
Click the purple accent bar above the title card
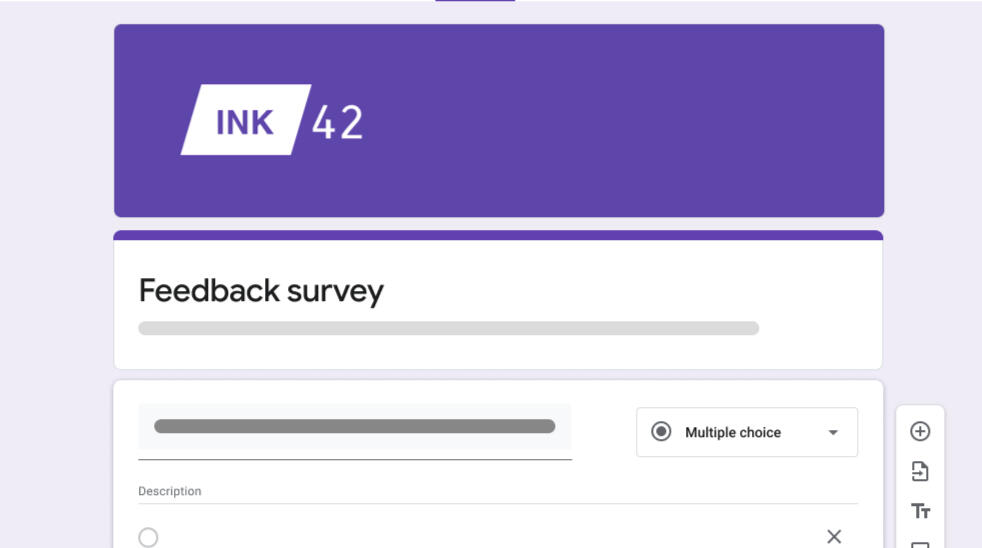[x=498, y=235]
